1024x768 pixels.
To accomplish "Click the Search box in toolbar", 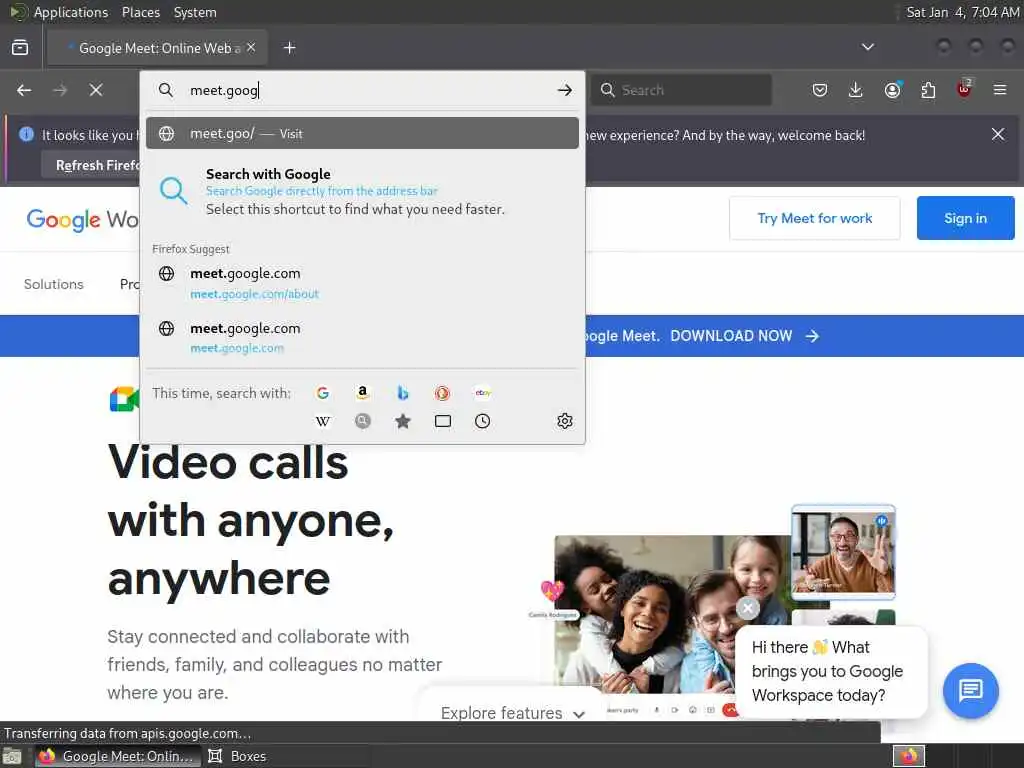I will (681, 90).
